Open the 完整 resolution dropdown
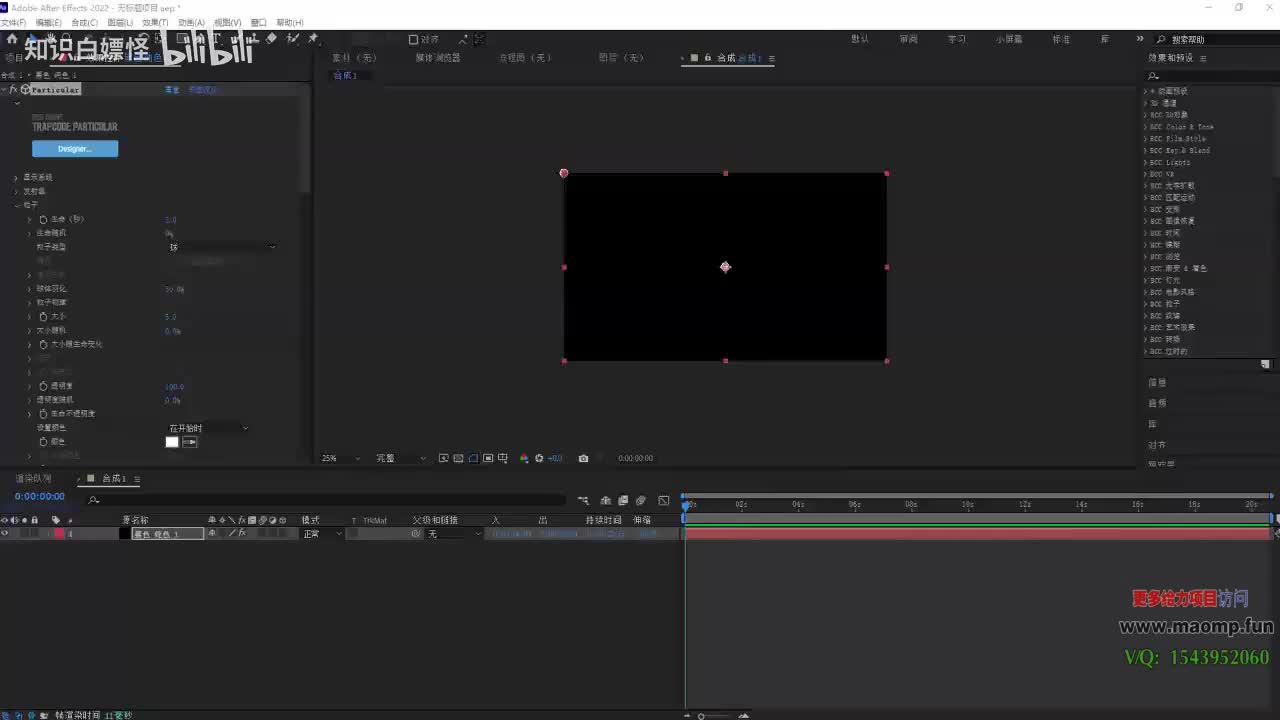1280x720 pixels. click(400, 458)
